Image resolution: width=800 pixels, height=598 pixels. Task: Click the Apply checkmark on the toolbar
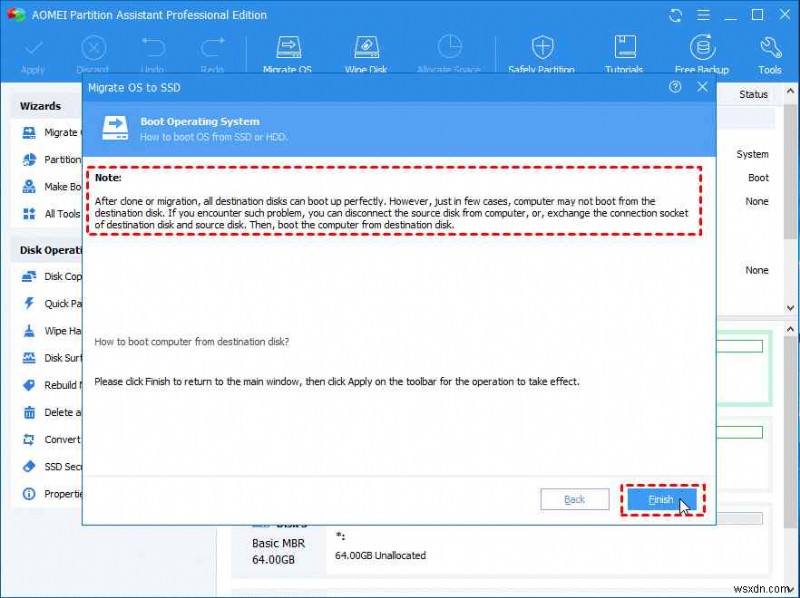click(x=33, y=50)
